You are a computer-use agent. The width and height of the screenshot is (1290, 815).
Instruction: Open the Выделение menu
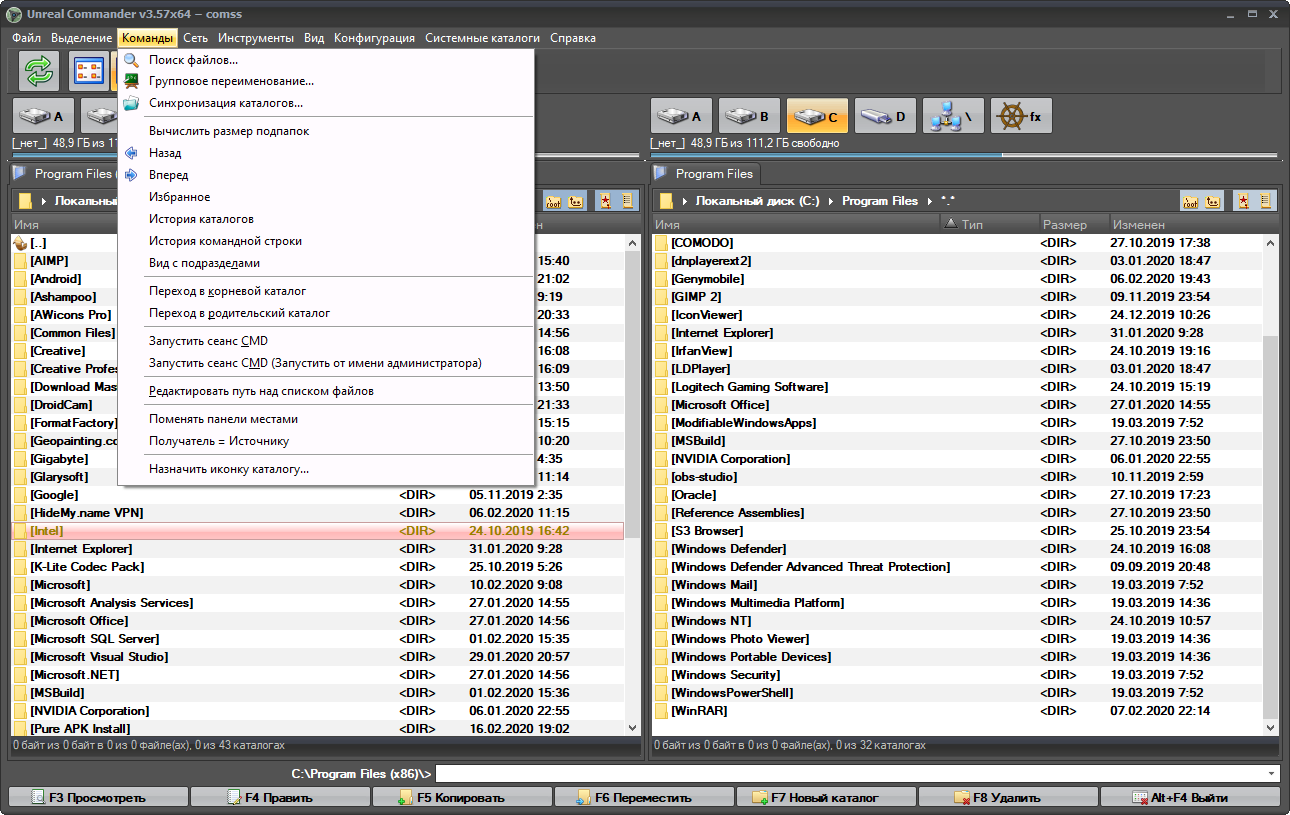(81, 38)
